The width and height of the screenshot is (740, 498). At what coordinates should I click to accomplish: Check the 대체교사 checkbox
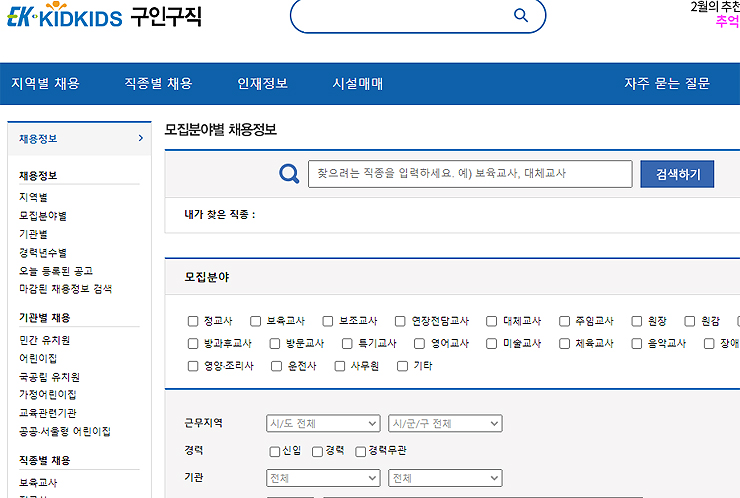pyautogui.click(x=492, y=321)
